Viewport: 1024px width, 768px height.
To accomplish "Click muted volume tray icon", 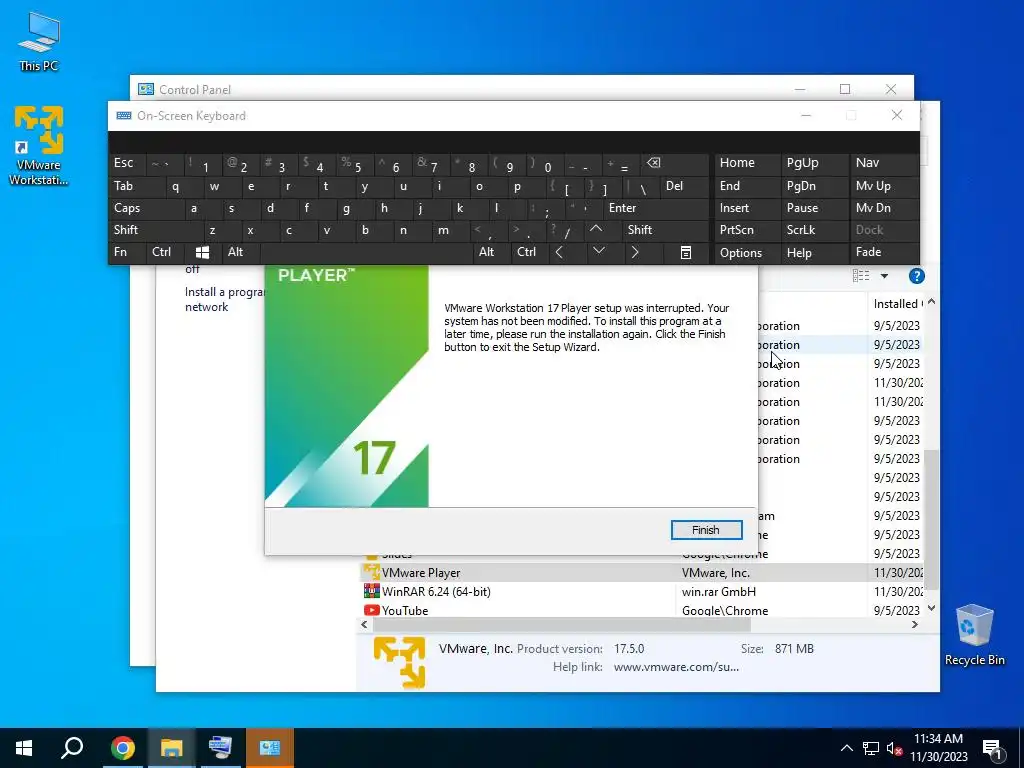I will click(895, 748).
